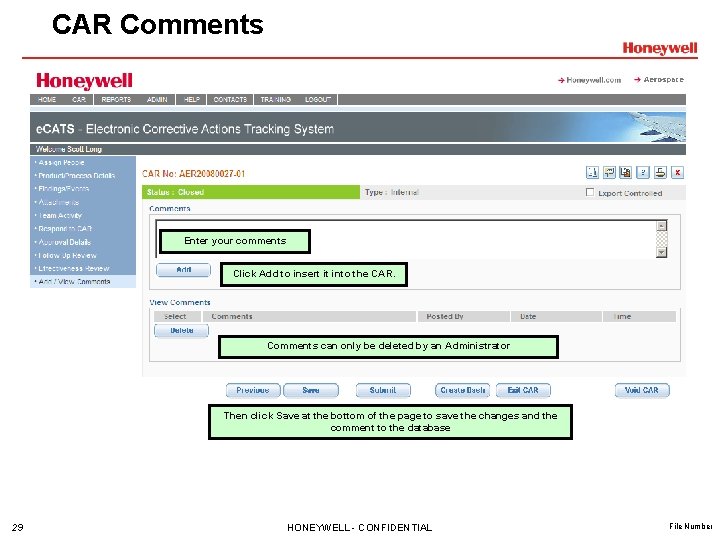This screenshot has height=540, width=720.
Task: Open the ADMIN menu
Action: [157, 100]
